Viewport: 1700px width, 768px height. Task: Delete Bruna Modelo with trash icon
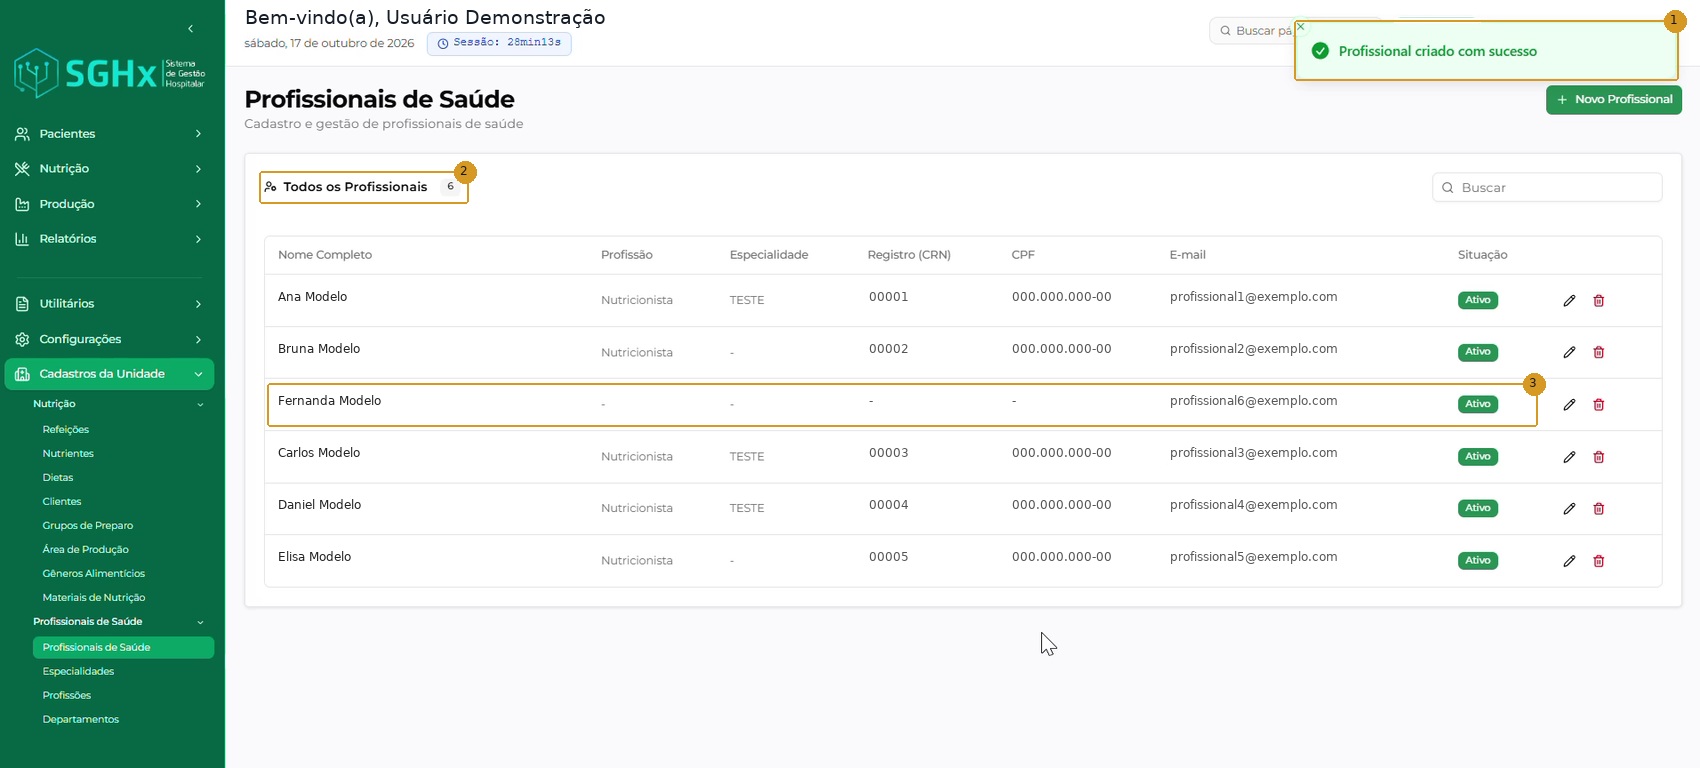coord(1598,353)
